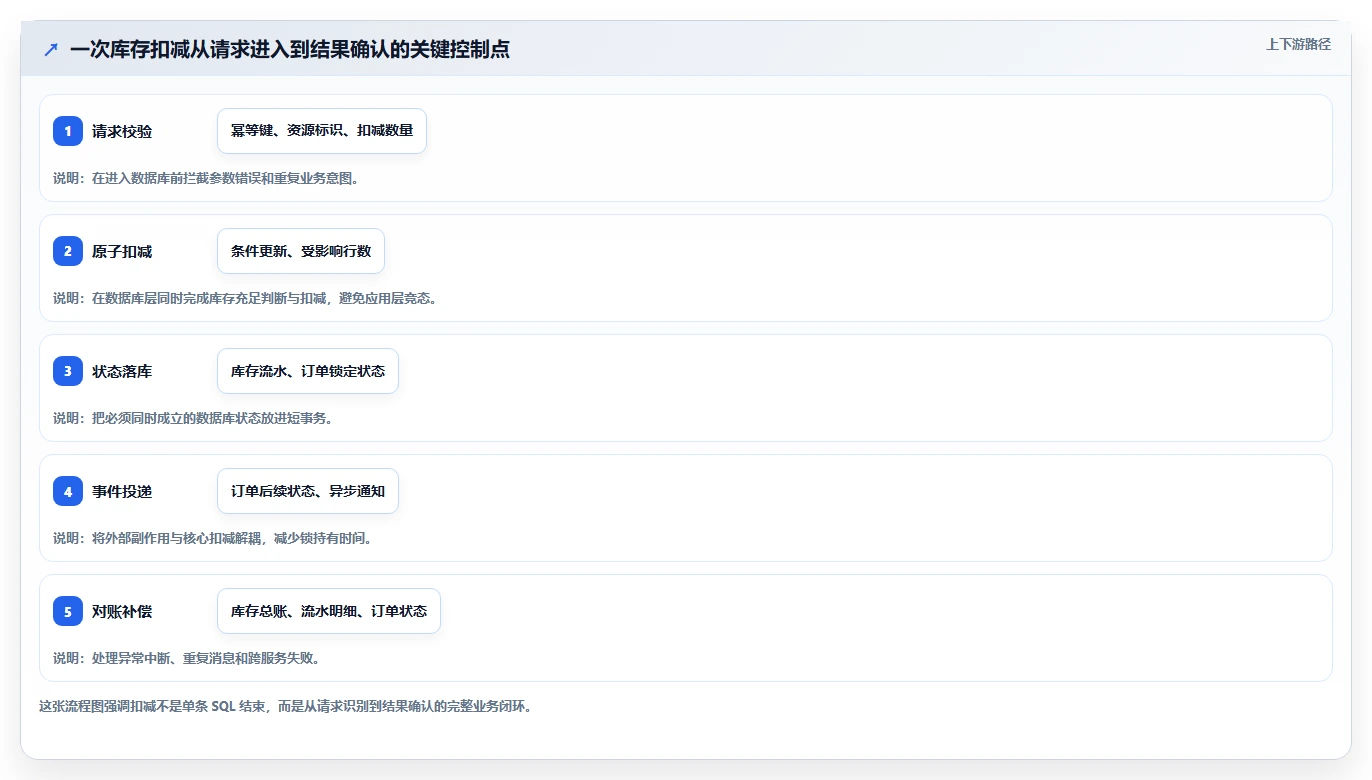Click the 状态落库 step title

coord(122,371)
